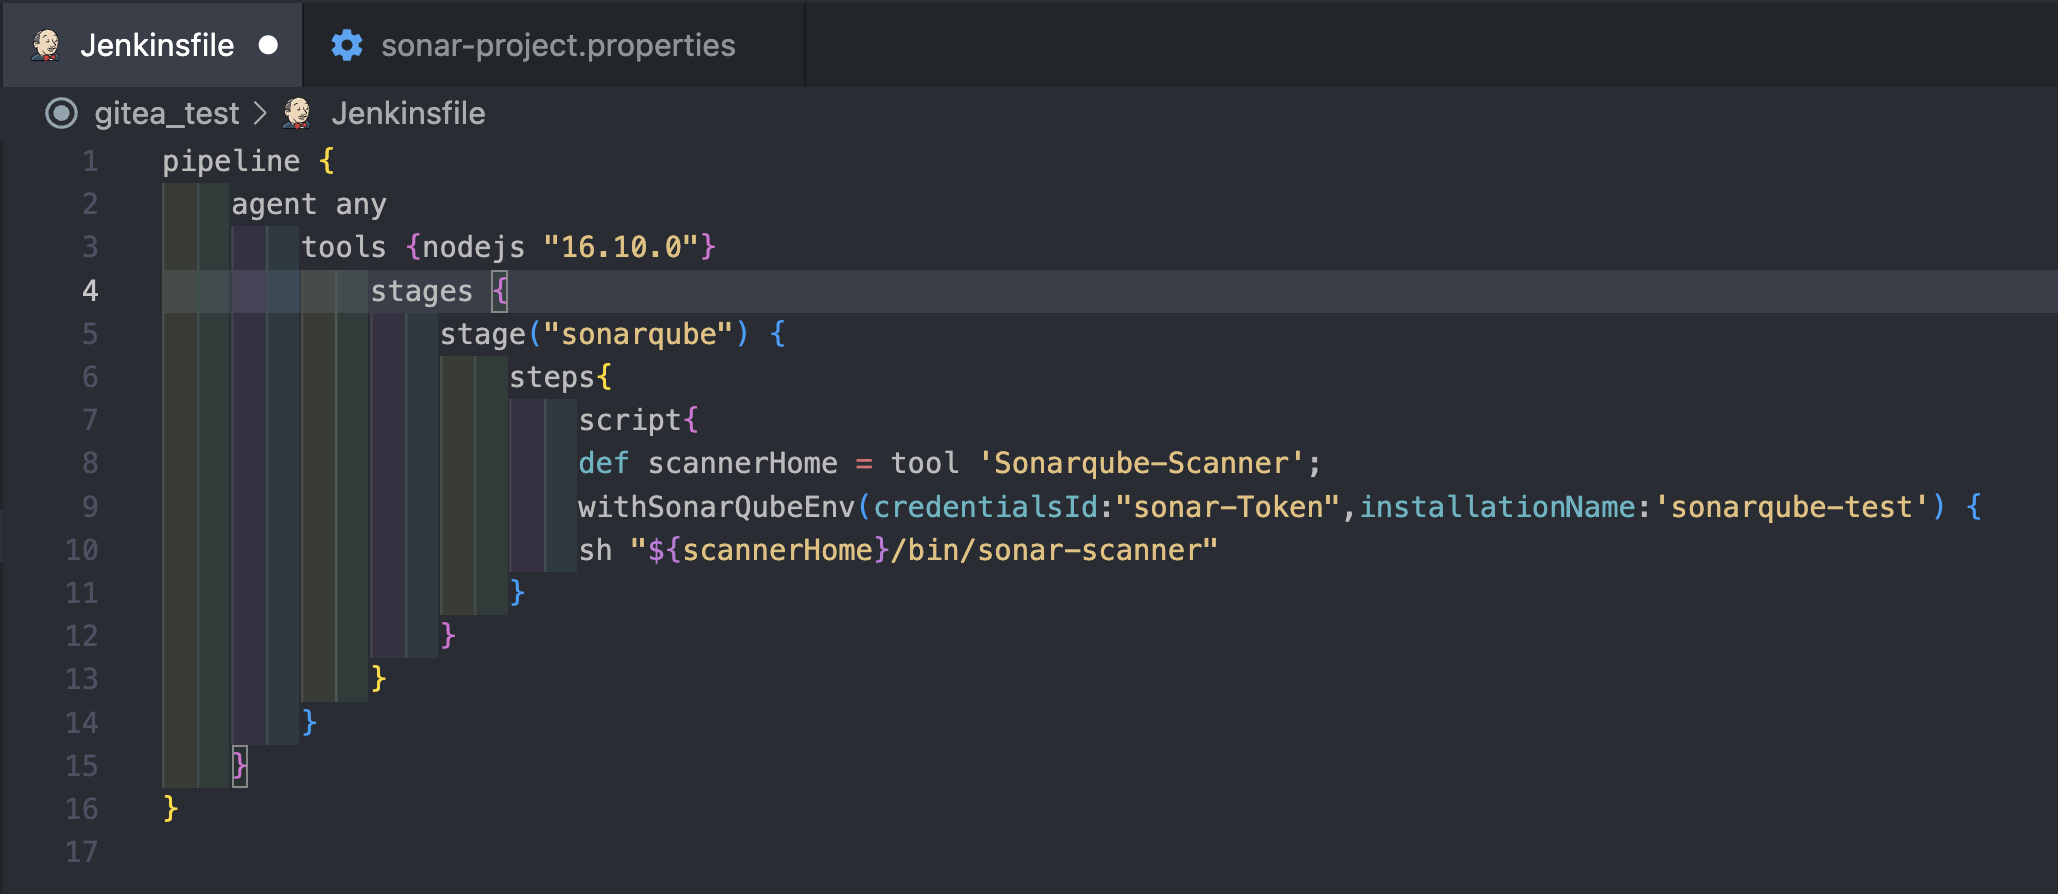
Task: Click the blue closing brace on line 11
Action: click(x=517, y=593)
